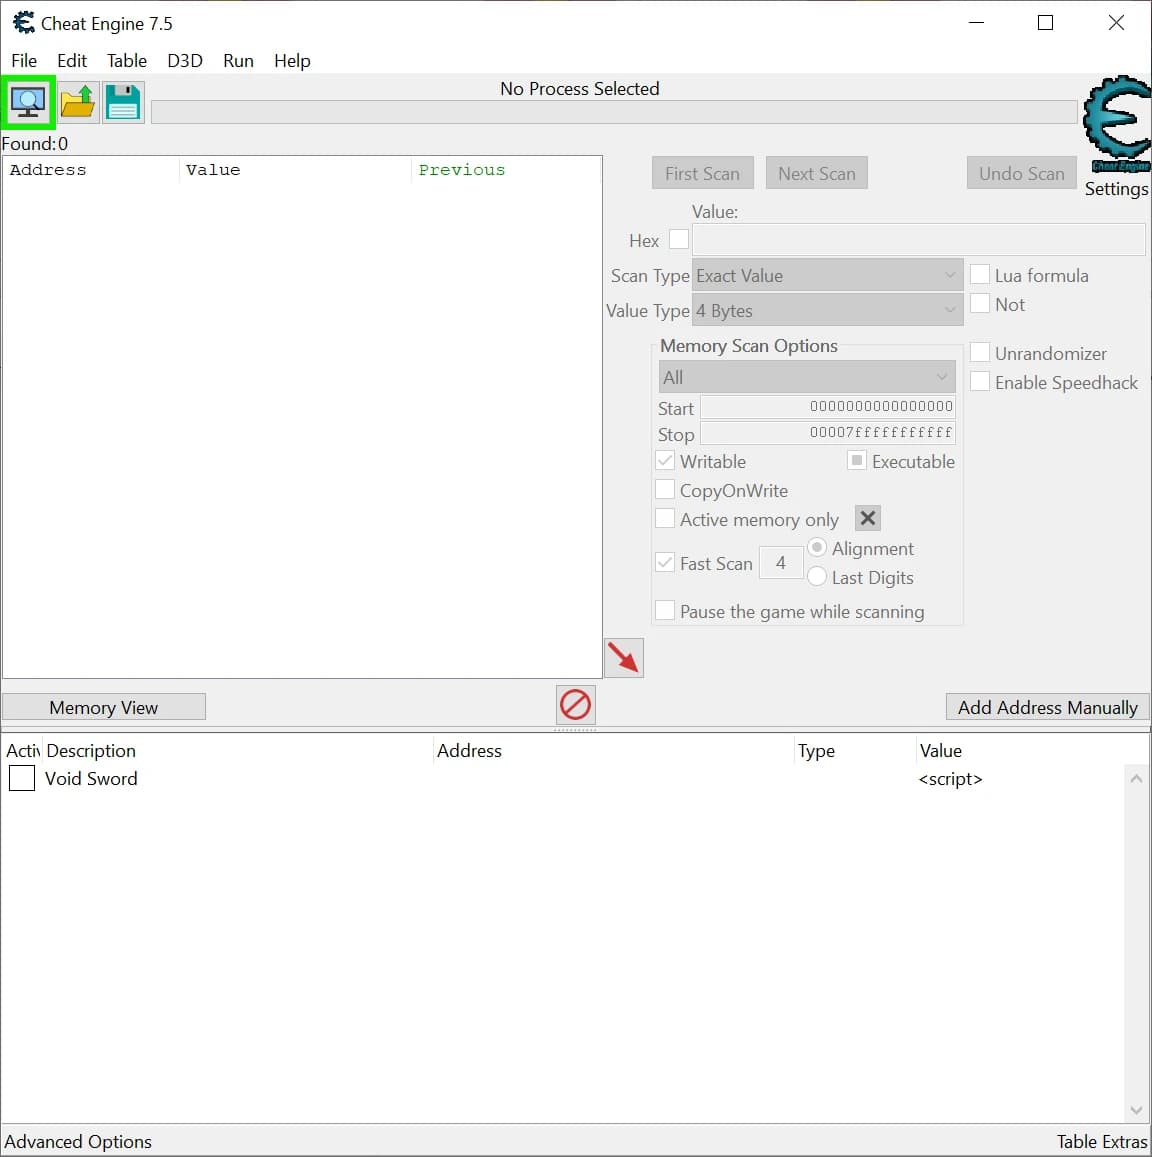1152x1157 pixels.
Task: Toggle the Not checkbox
Action: [x=979, y=303]
